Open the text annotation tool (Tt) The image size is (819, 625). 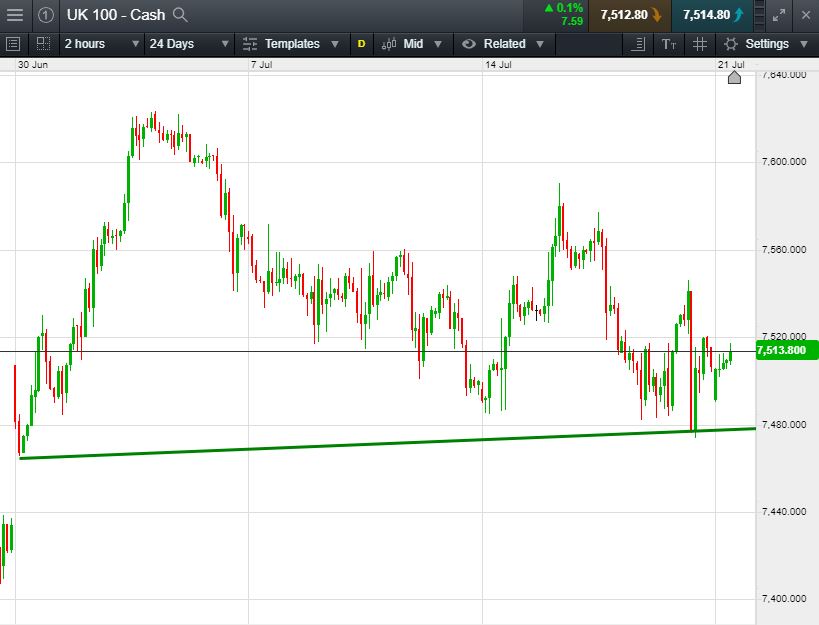[x=669, y=44]
